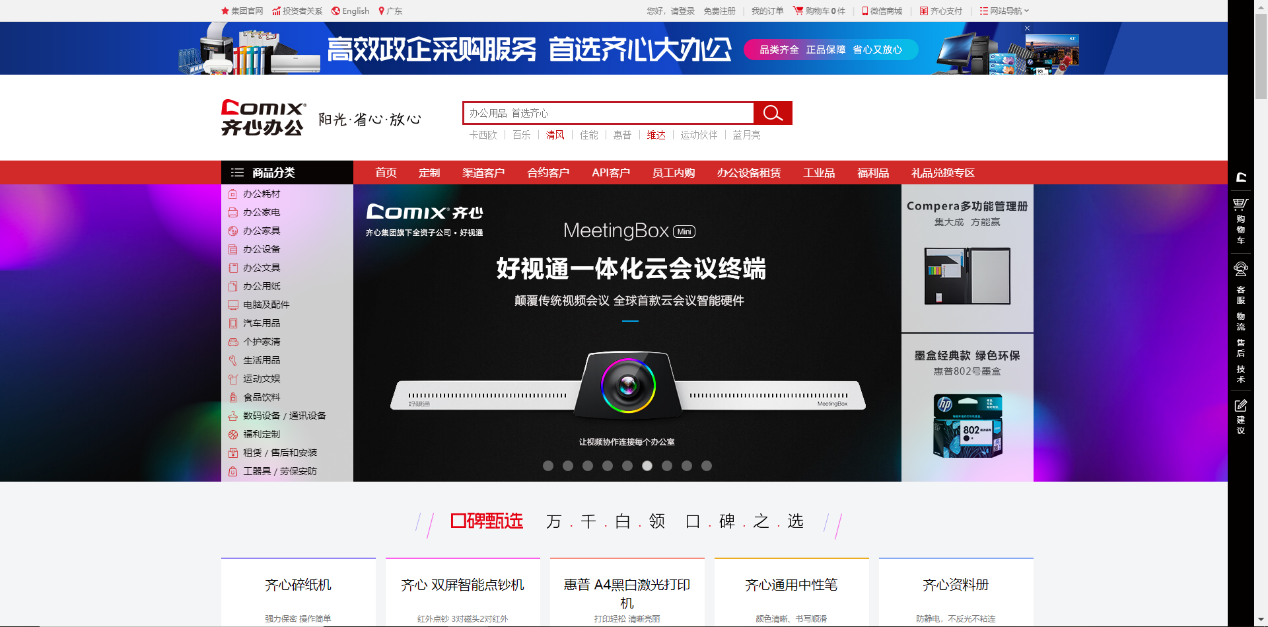Screen dimensions: 1268x627
Task: Click the 个护家清 category icon
Action: (233, 342)
